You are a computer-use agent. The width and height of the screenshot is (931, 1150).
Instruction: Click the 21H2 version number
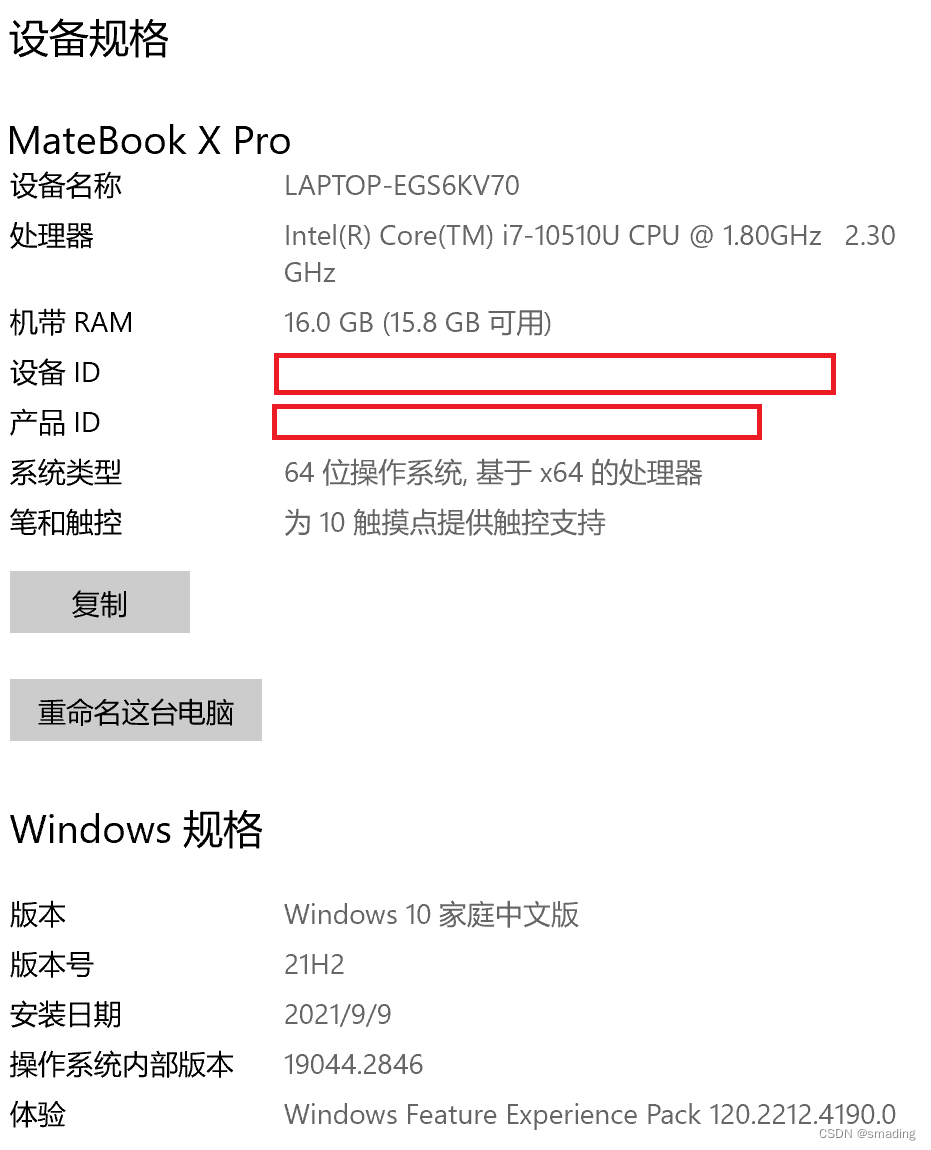314,964
